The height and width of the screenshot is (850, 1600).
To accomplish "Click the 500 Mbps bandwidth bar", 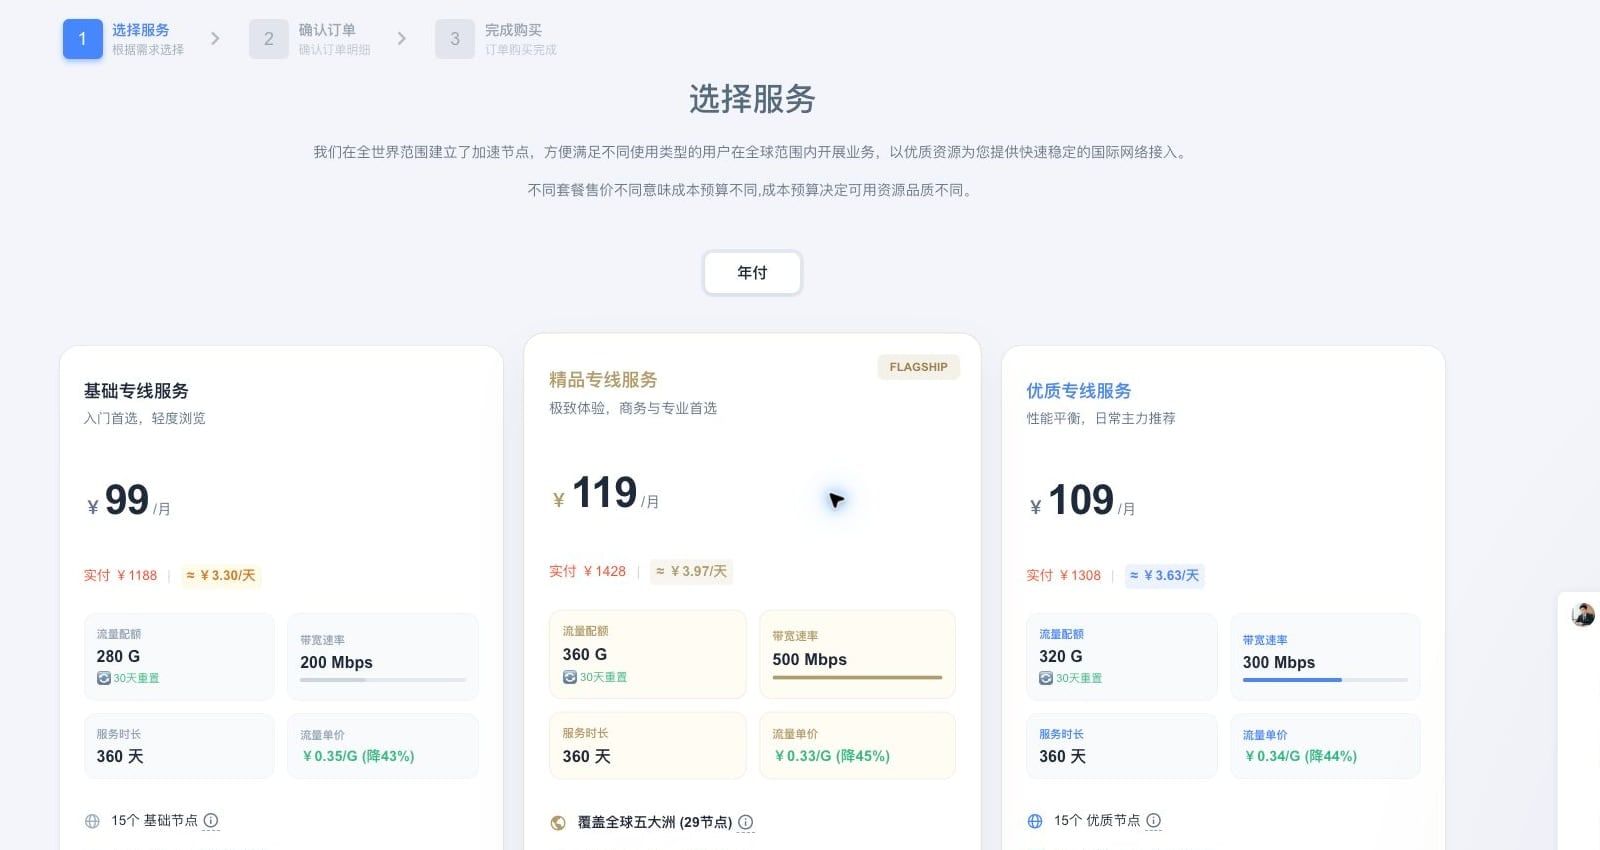I will [x=857, y=677].
